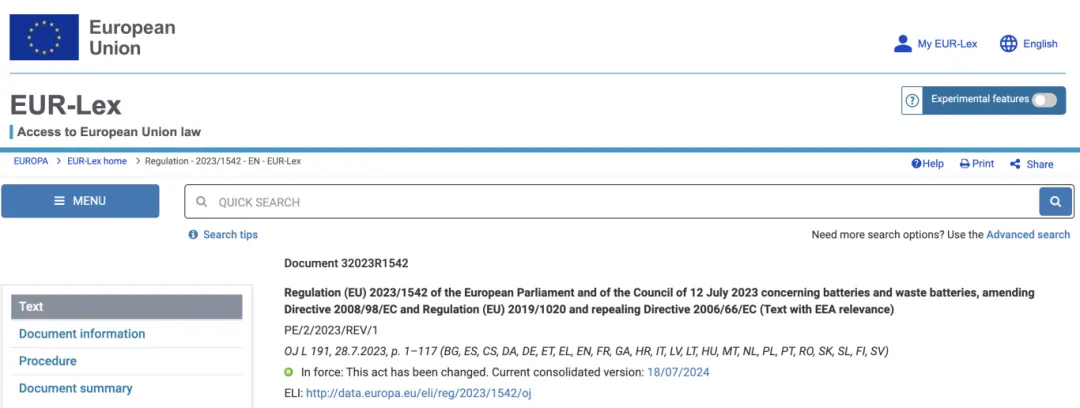1080x408 pixels.
Task: Open the Help icon link
Action: click(x=916, y=164)
